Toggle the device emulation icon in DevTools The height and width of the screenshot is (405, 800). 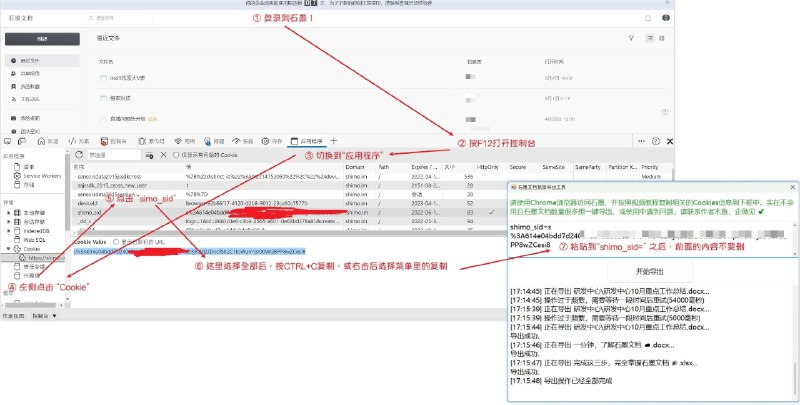click(21, 141)
